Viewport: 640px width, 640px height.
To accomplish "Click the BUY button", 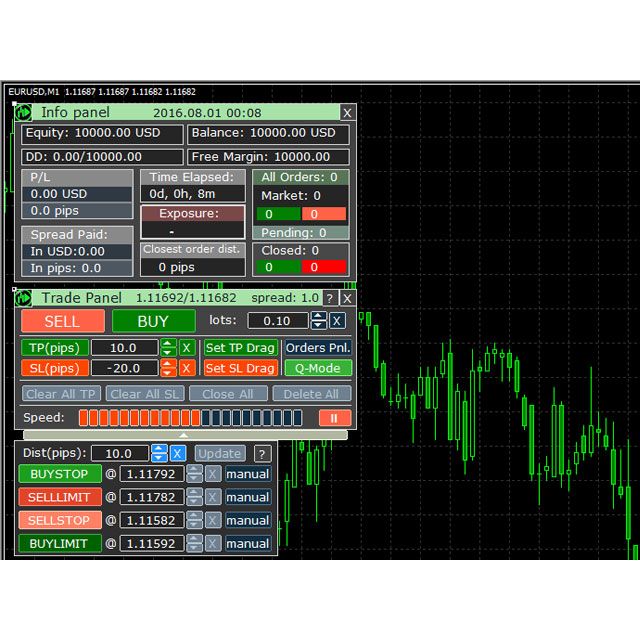I will pos(153,321).
